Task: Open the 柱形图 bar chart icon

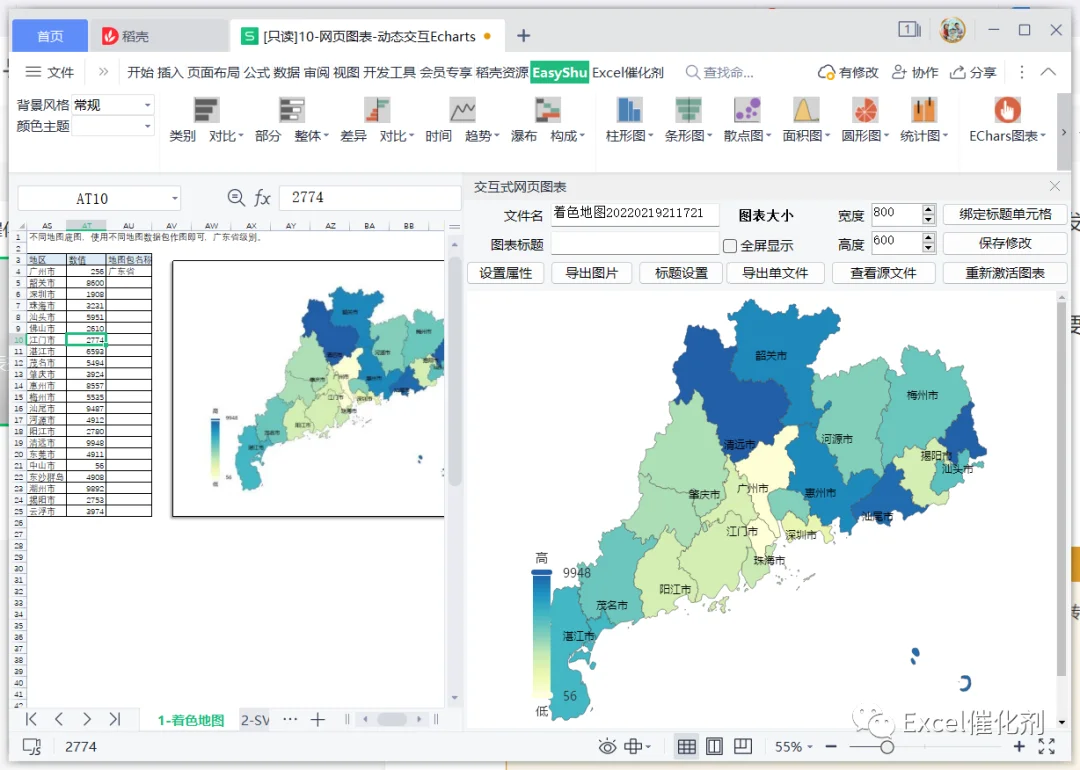Action: tap(629, 110)
